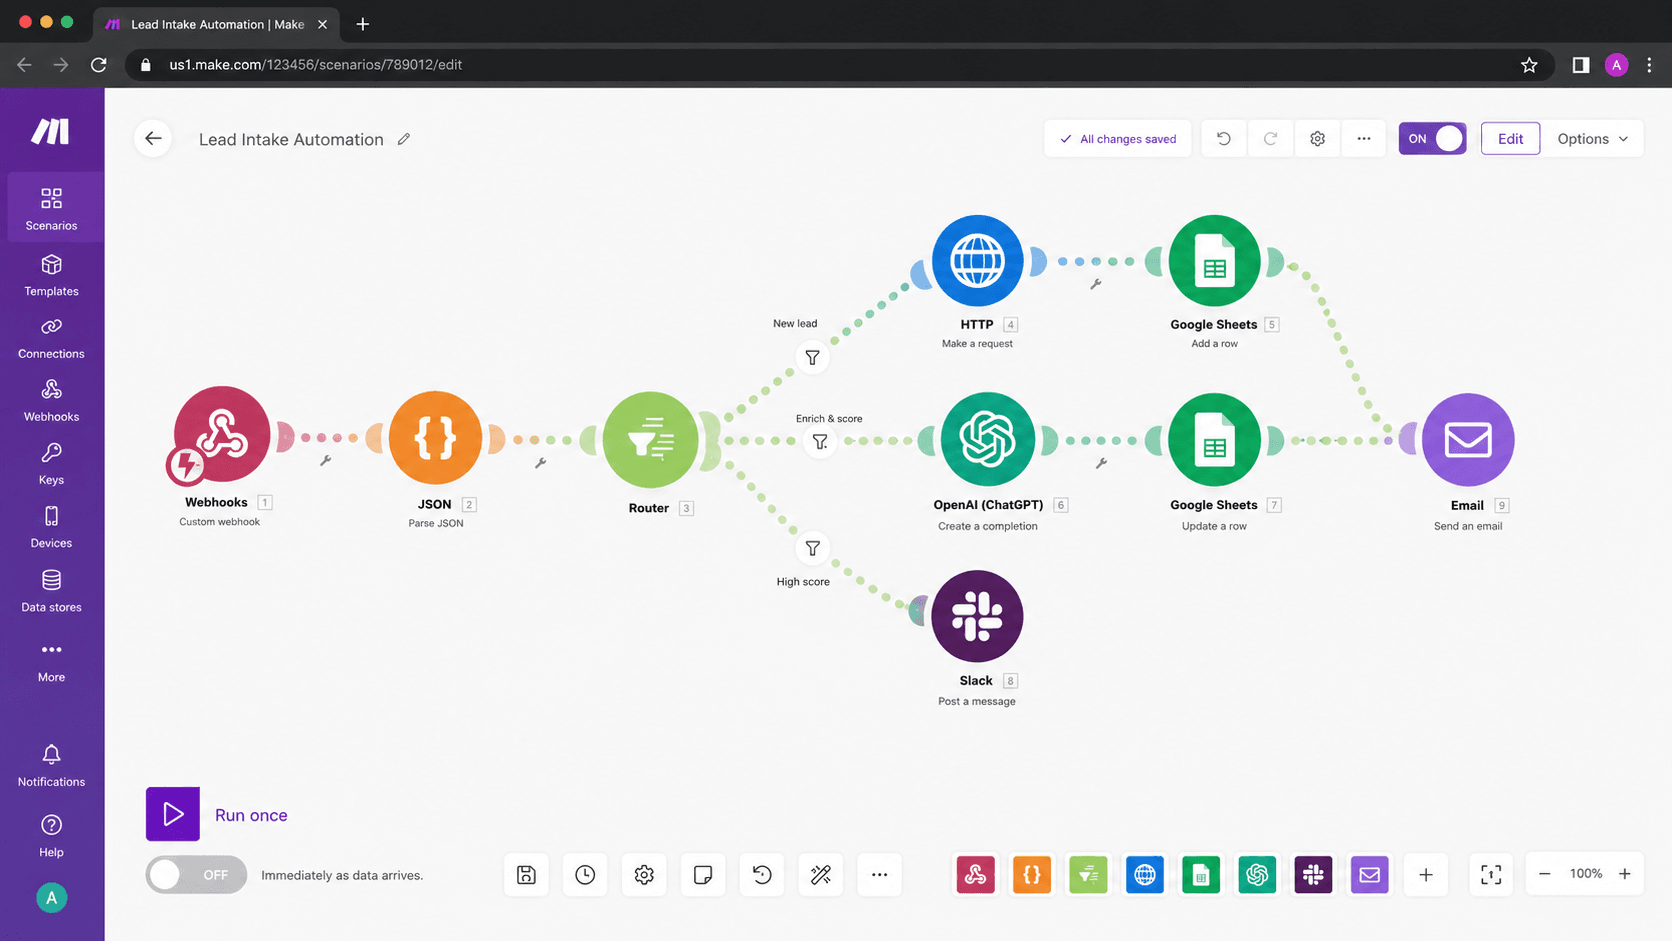The height and width of the screenshot is (941, 1672).
Task: Click Router flow control favorite in bottom bar
Action: click(x=1088, y=875)
